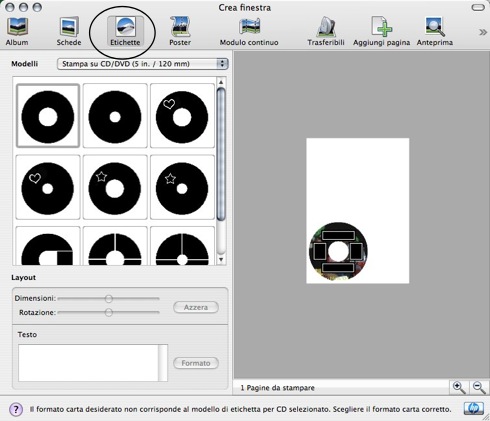Toggle toolbar with title bar pill button
Viewport: 490px width, 421px height.
(x=478, y=7)
